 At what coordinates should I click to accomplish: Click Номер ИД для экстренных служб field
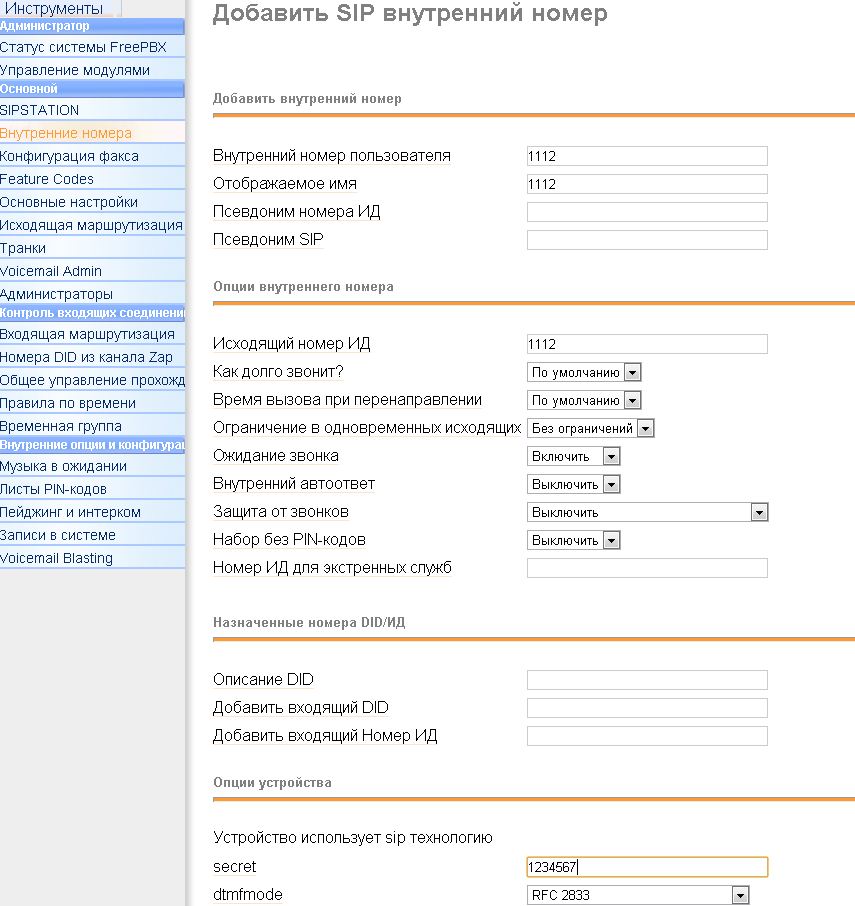(x=647, y=568)
